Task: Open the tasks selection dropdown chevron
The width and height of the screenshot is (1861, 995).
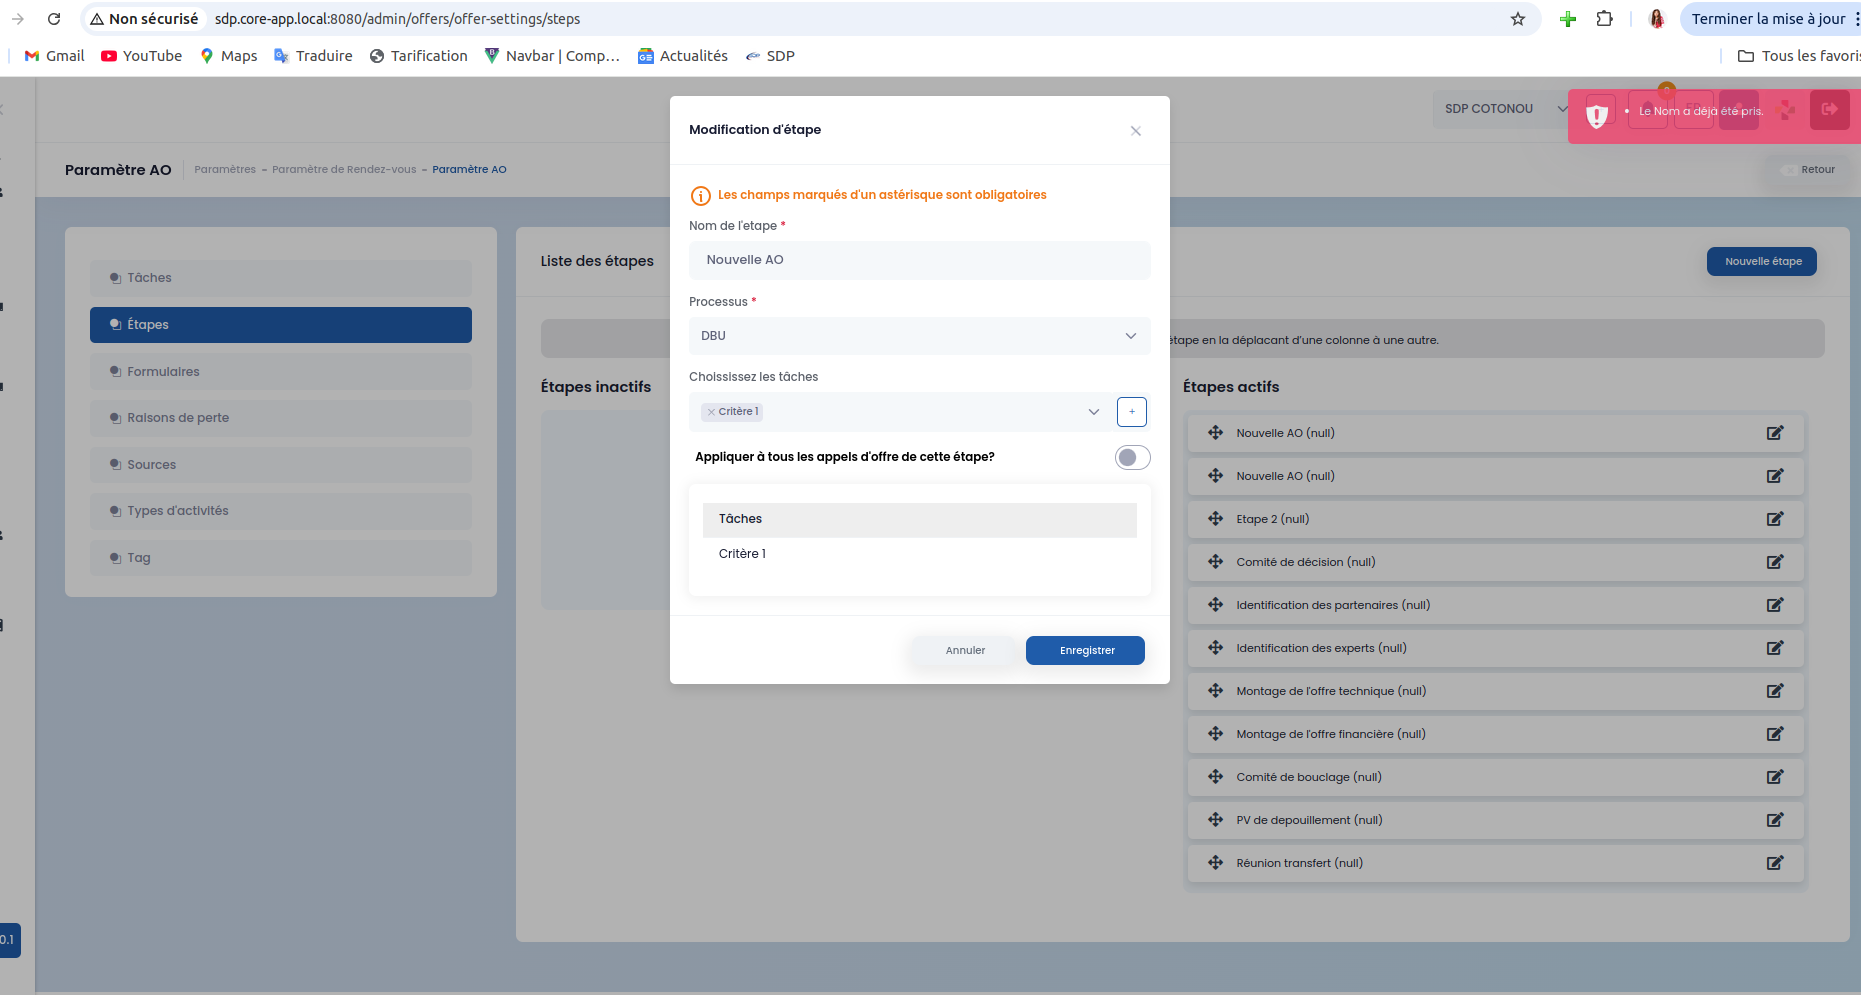Action: point(1093,412)
